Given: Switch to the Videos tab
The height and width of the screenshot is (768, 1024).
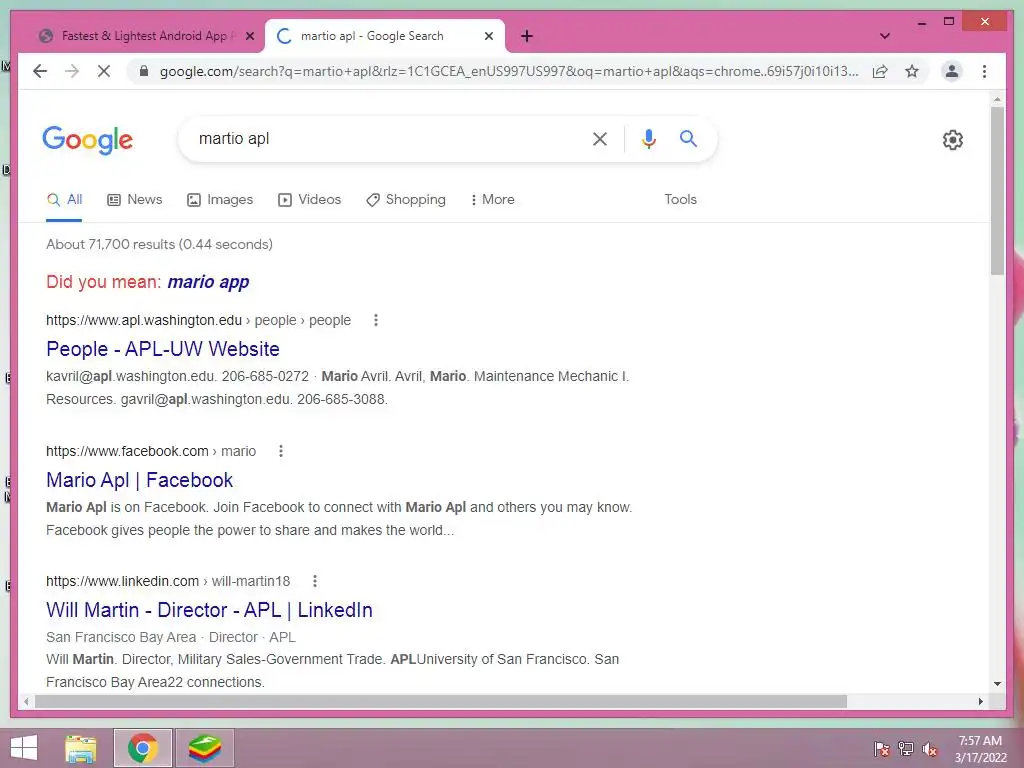Looking at the screenshot, I should tap(310, 200).
